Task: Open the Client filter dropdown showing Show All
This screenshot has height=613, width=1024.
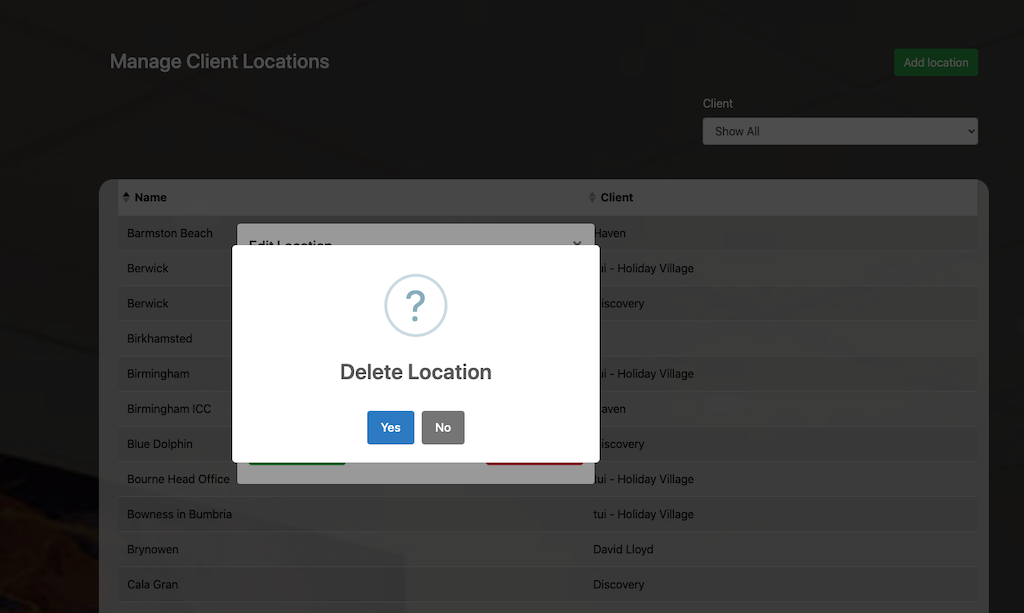Action: 840,131
